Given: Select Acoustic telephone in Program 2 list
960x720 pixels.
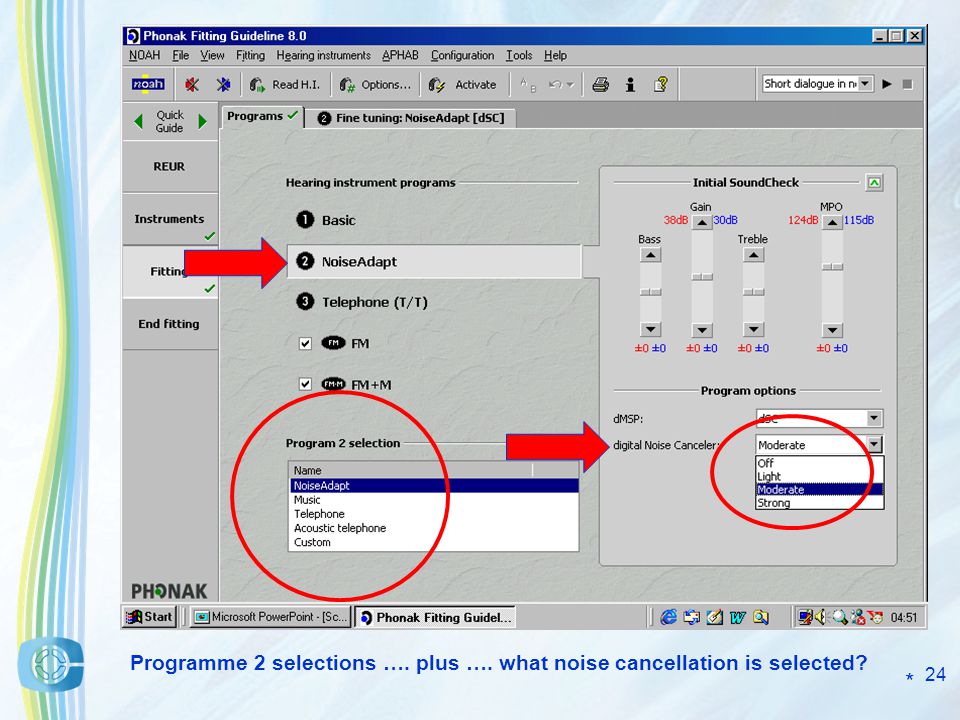Looking at the screenshot, I should (x=434, y=528).
